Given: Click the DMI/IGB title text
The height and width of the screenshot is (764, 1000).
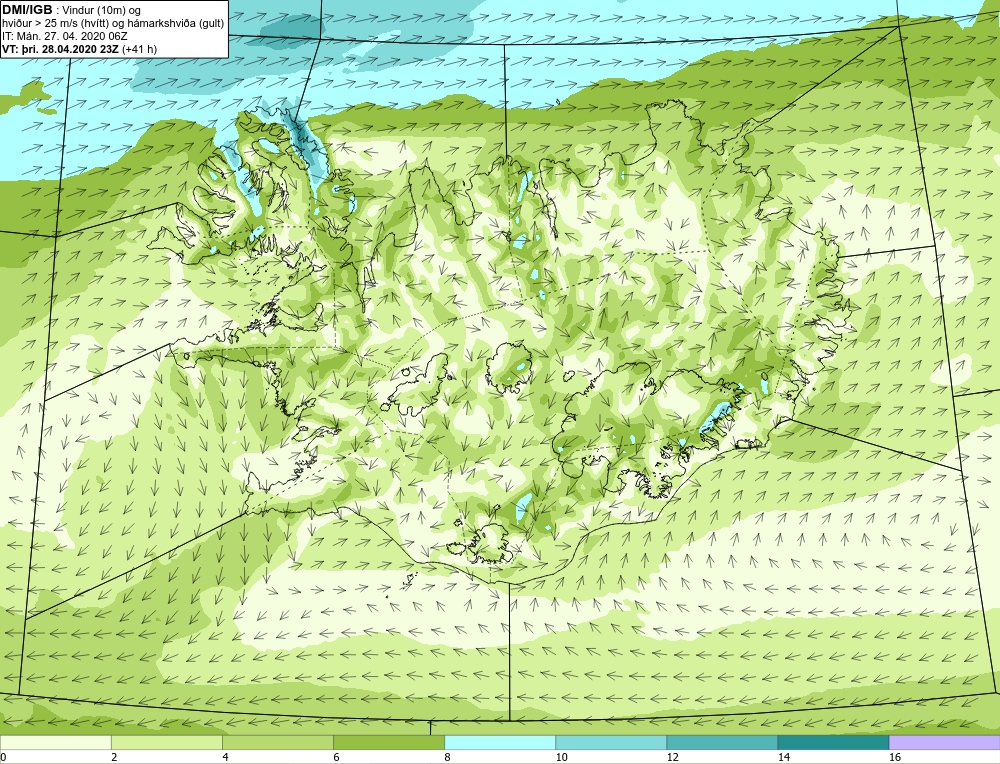Looking at the screenshot, I should coord(27,10).
